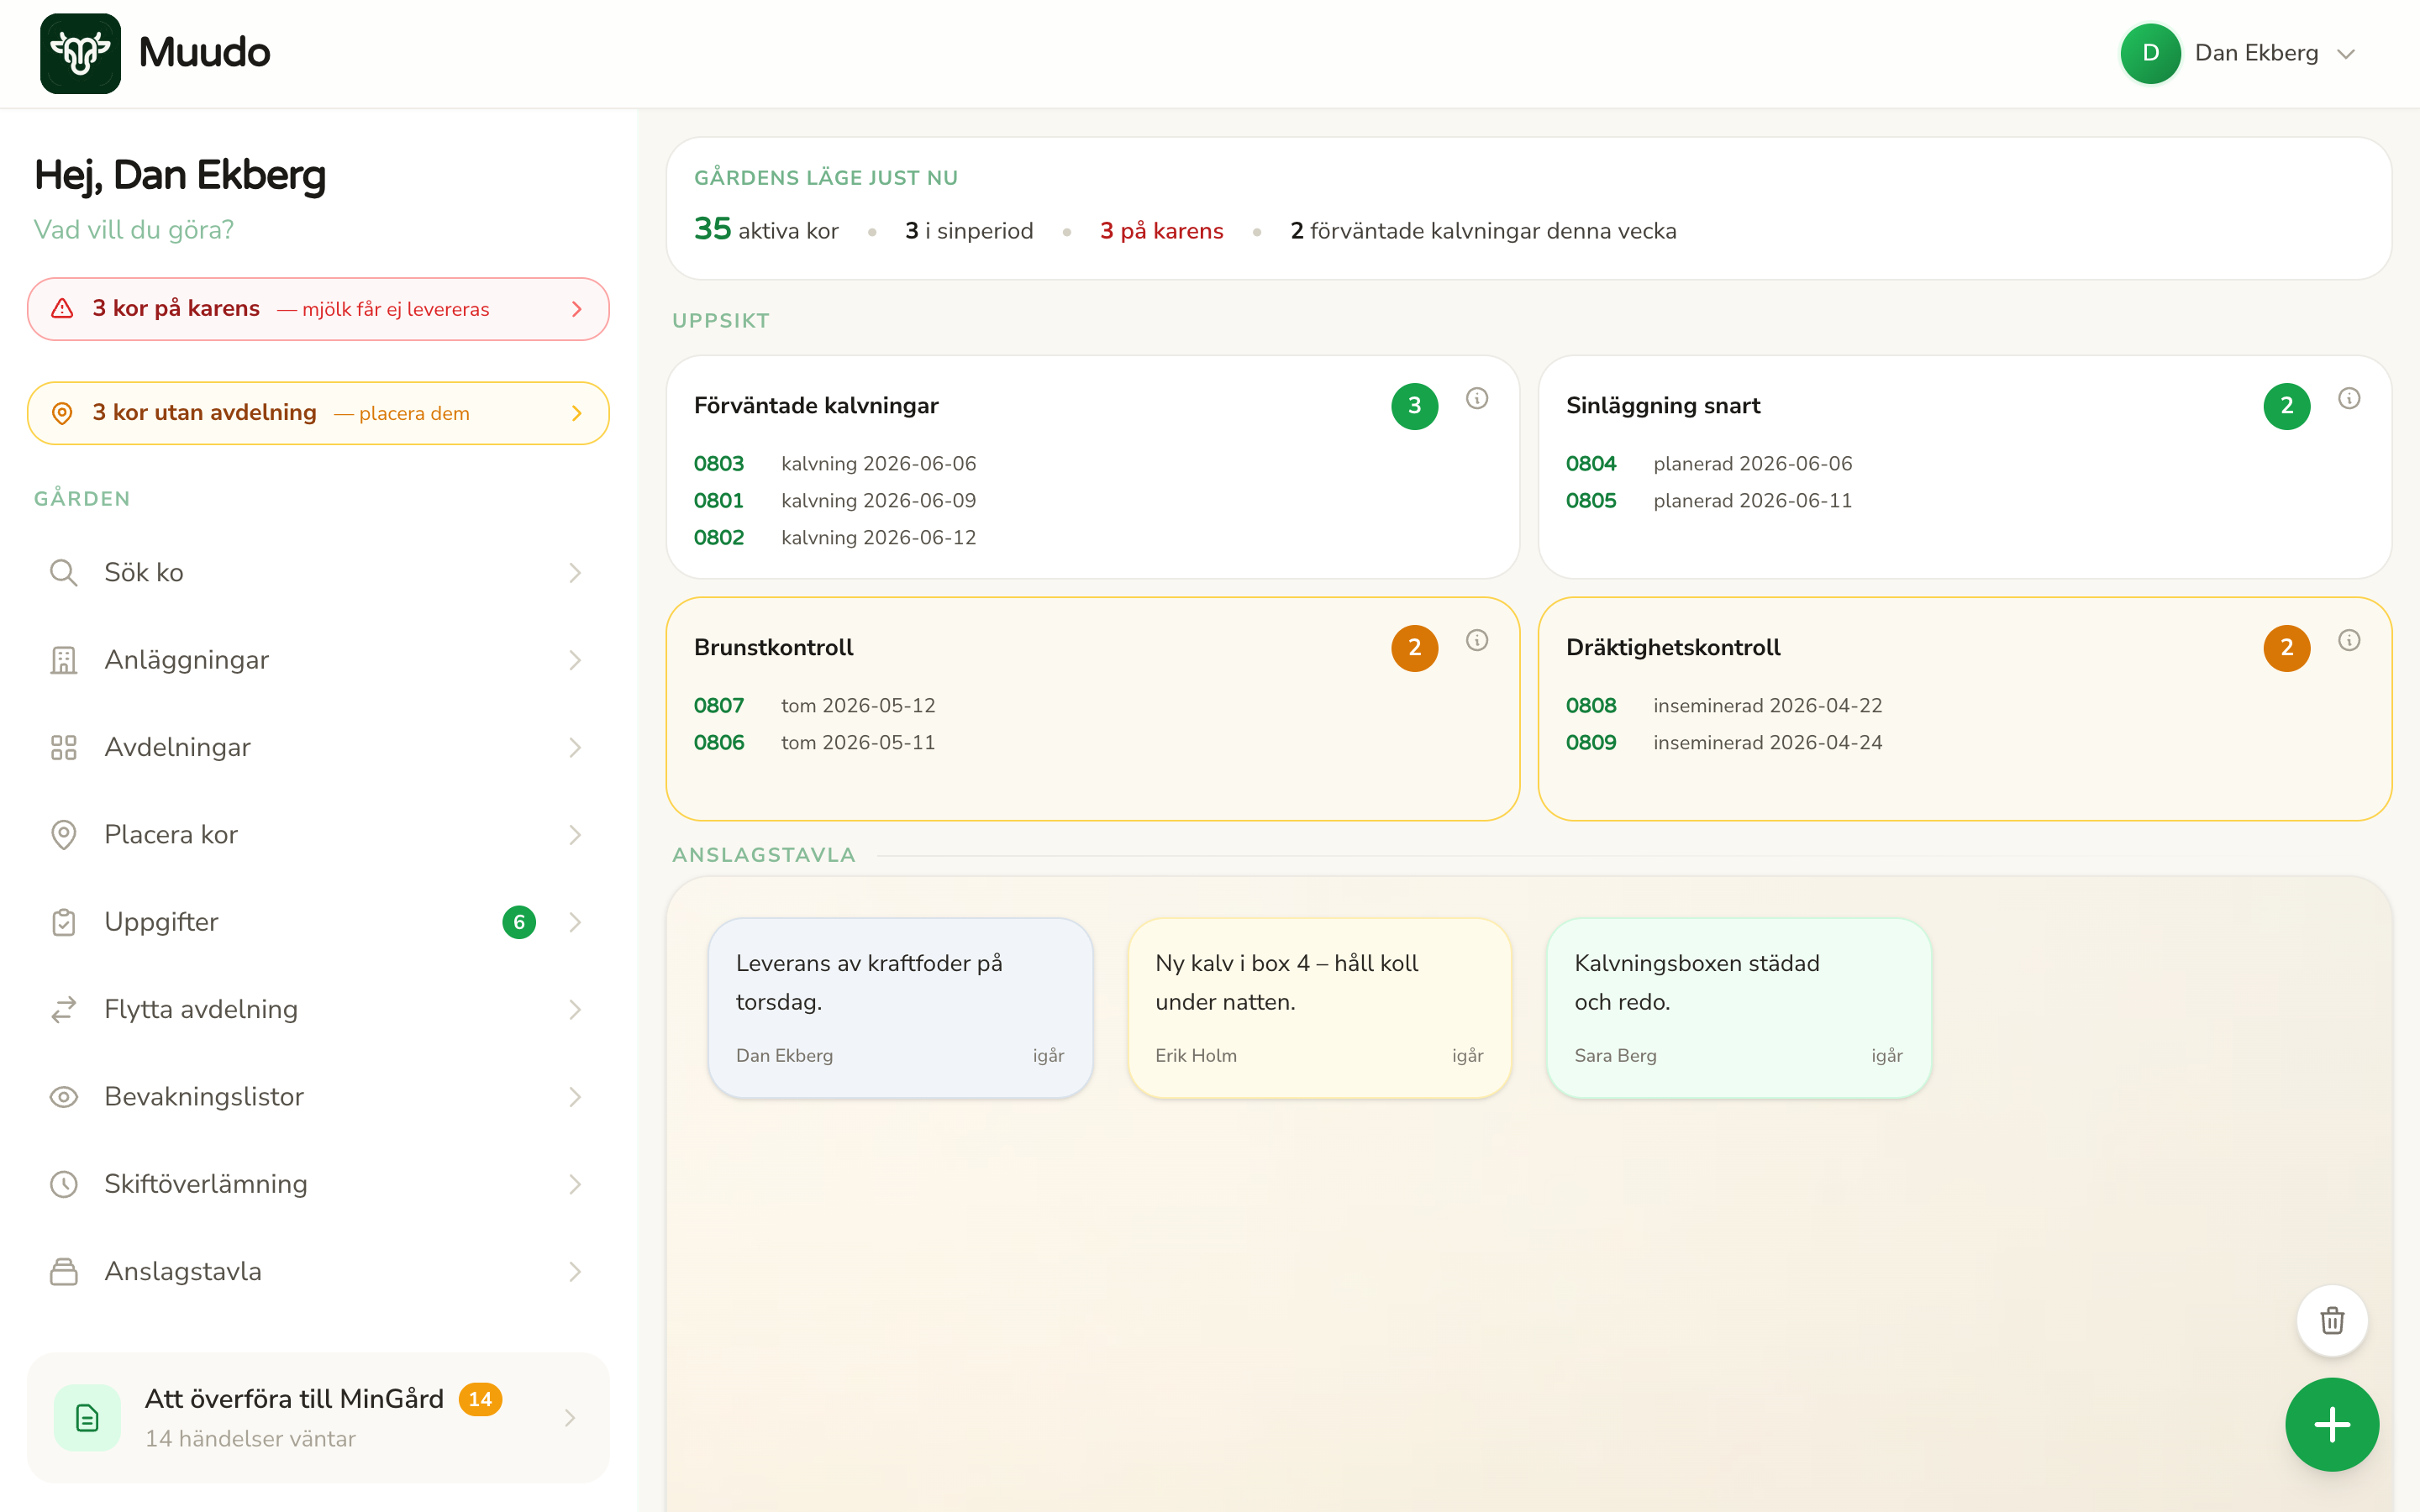Image resolution: width=2420 pixels, height=1512 pixels.
Task: Click the green 3 badge on Förväntade kalvningar
Action: pos(1414,406)
